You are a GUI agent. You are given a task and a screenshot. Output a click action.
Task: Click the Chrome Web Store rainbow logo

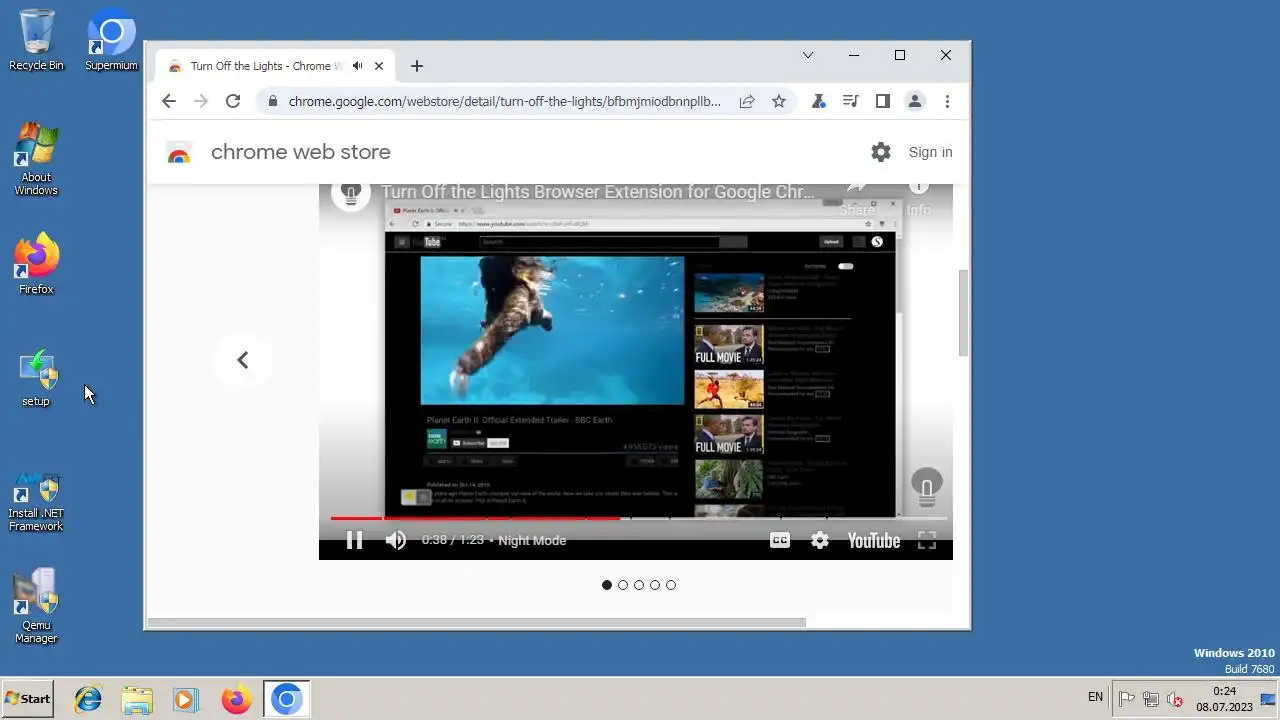pos(179,153)
